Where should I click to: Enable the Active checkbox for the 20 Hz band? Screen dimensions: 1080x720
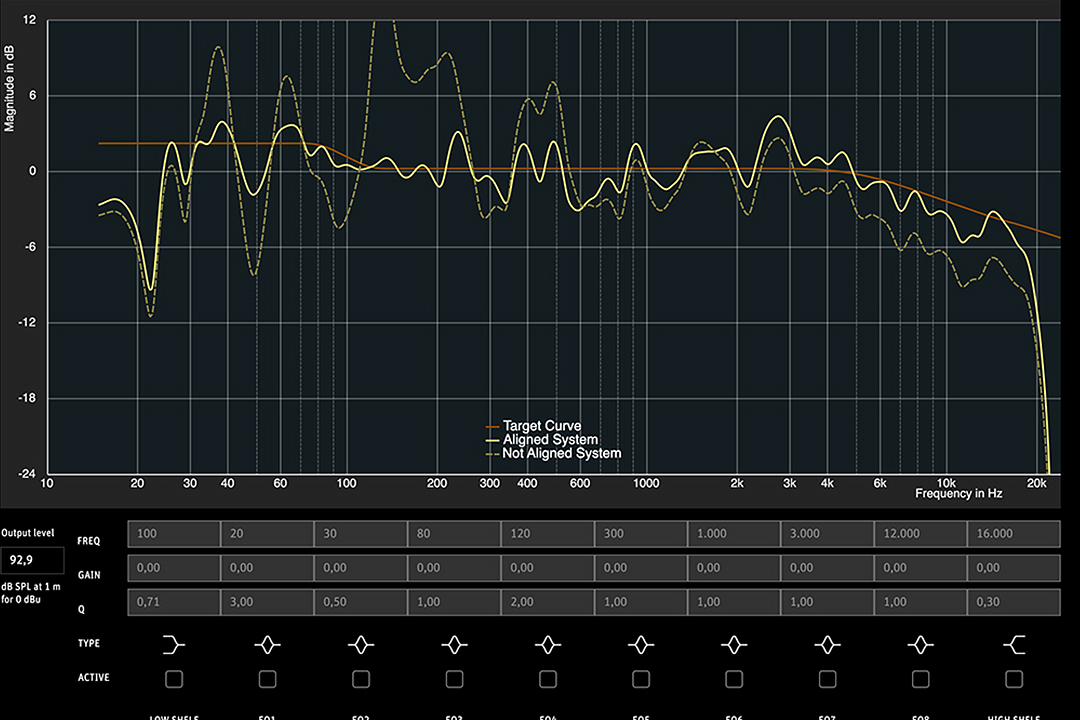tap(267, 679)
